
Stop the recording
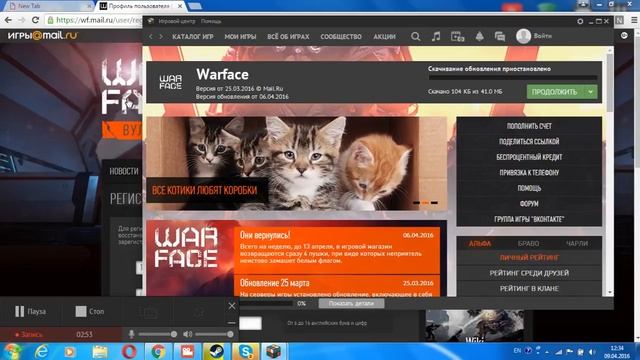90,311
